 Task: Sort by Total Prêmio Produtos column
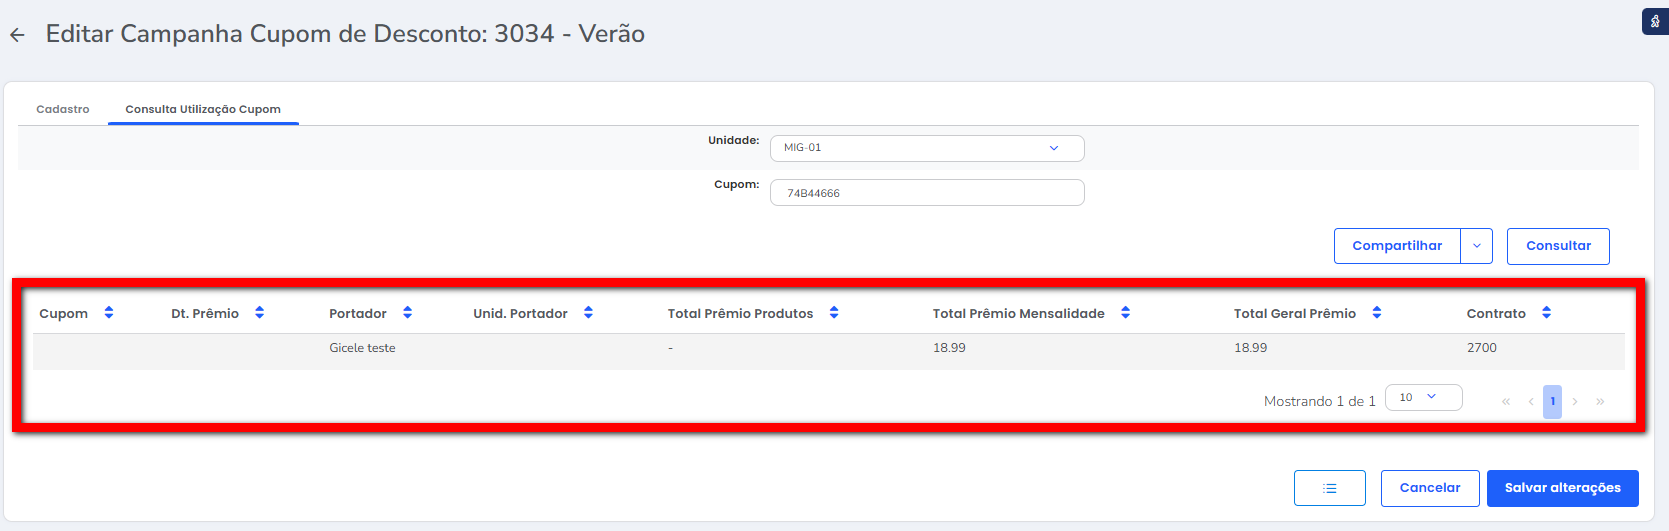click(834, 313)
